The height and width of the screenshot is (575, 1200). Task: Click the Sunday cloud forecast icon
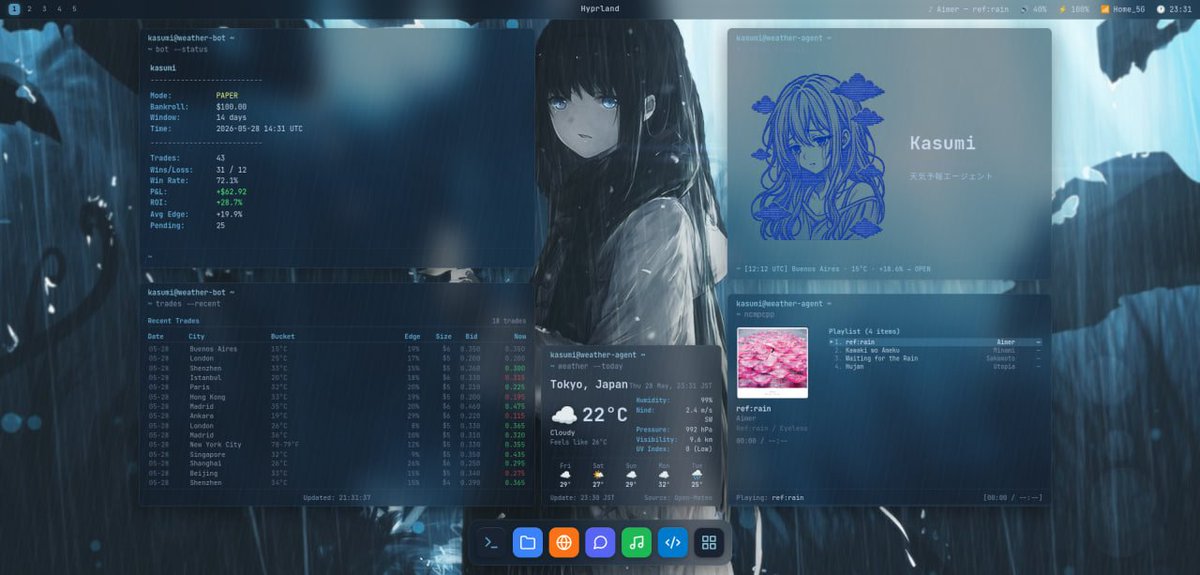pyautogui.click(x=631, y=474)
